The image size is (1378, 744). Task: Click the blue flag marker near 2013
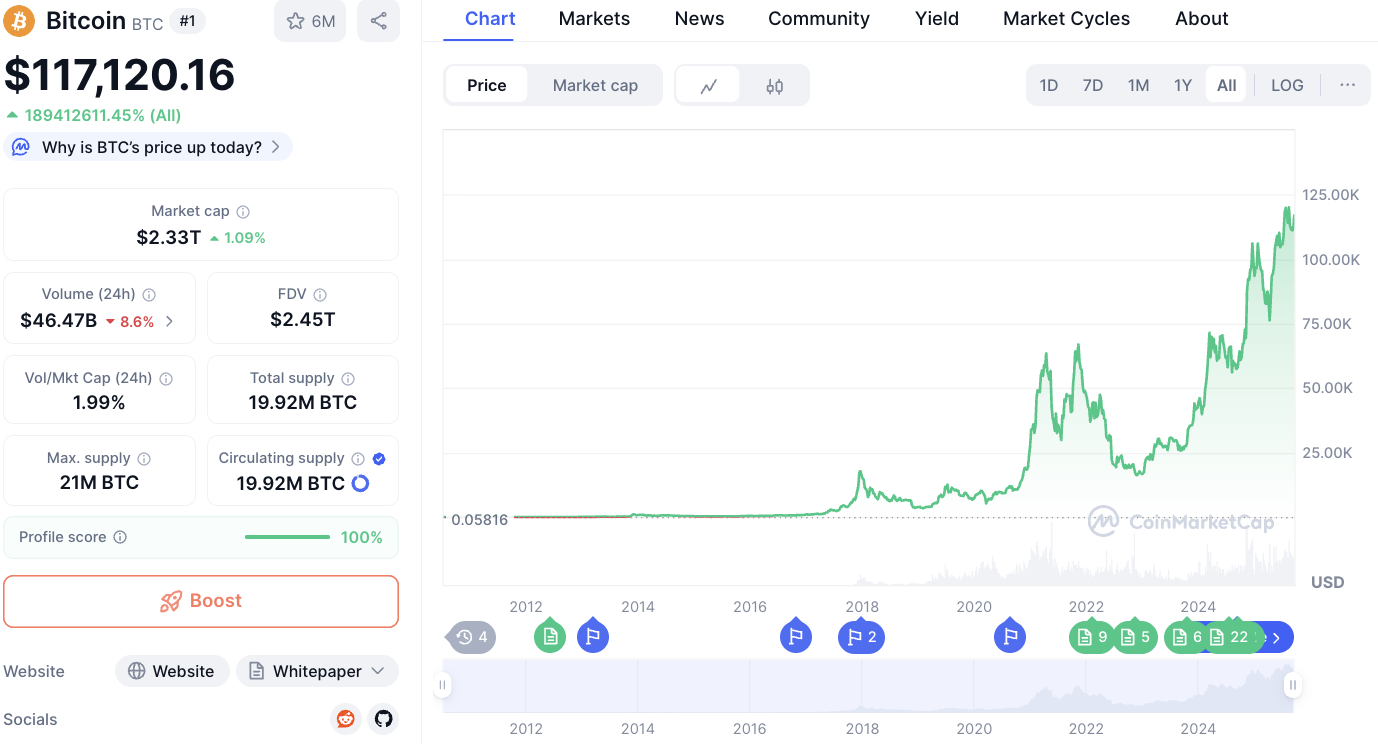point(593,636)
